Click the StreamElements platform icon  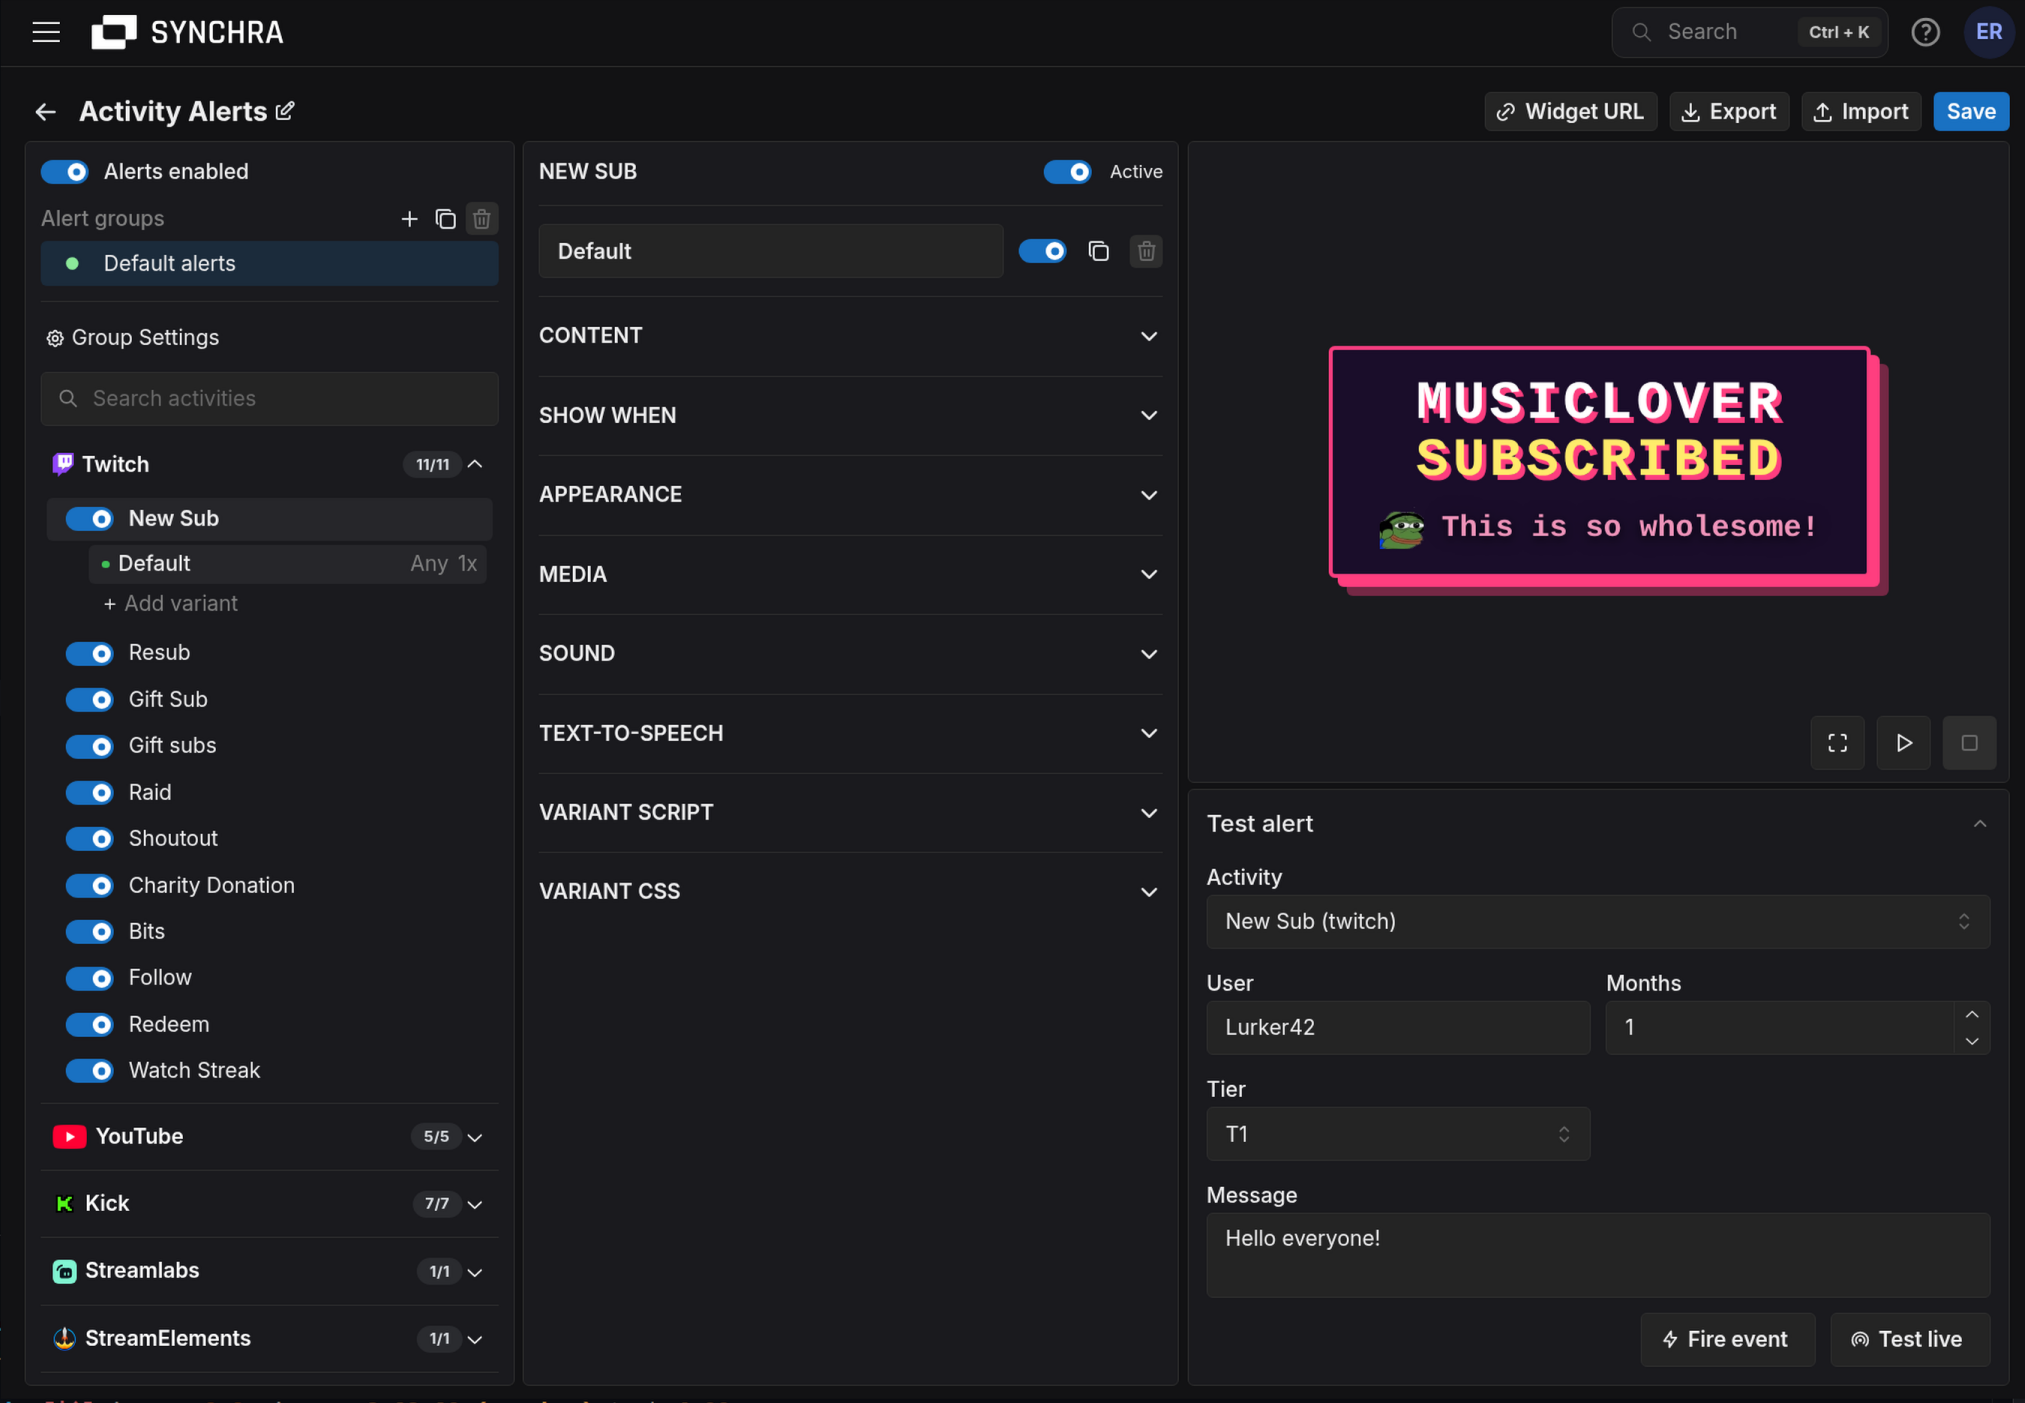click(x=64, y=1338)
